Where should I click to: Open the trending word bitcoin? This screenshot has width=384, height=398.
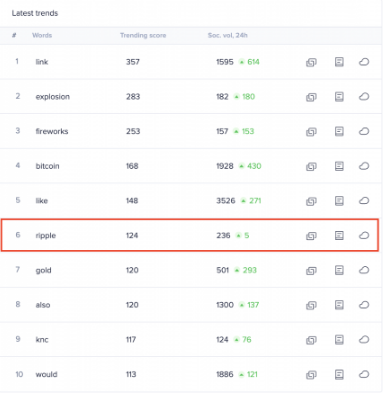tap(47, 166)
